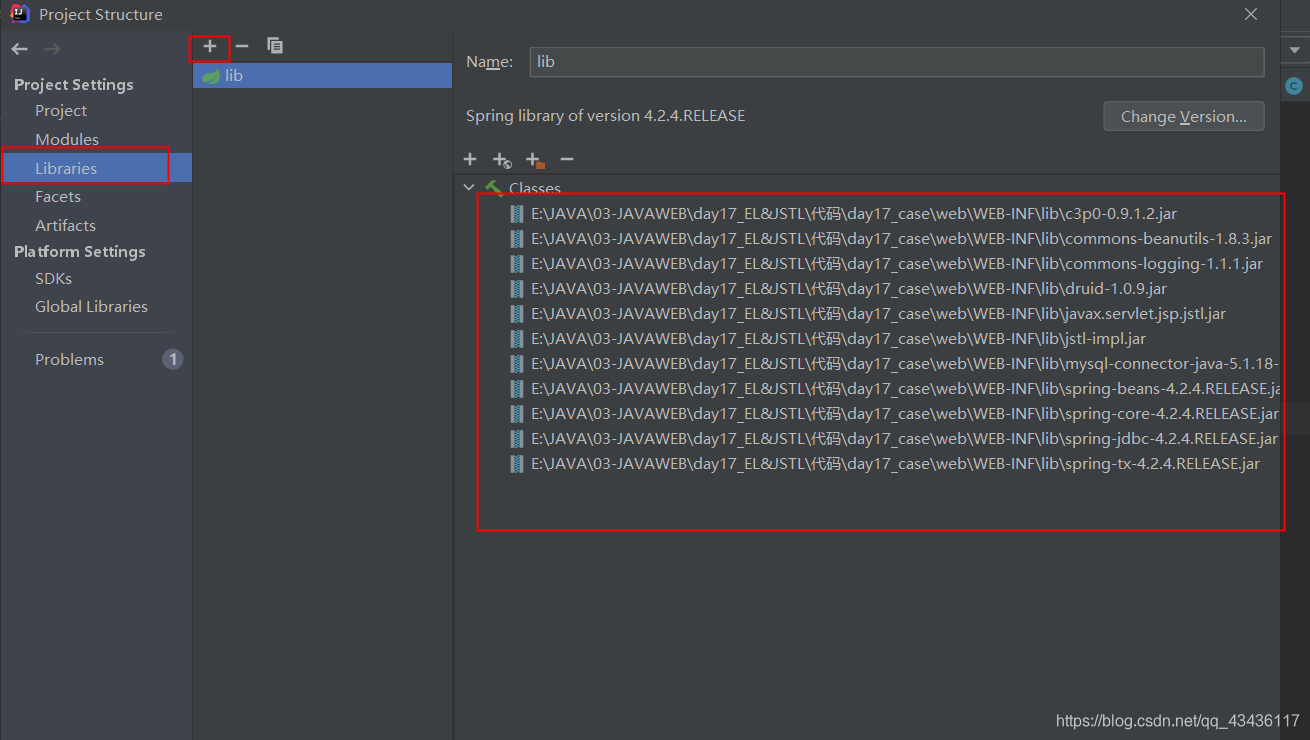The image size is (1310, 740).
Task: Remove the selected library
Action: point(242,46)
